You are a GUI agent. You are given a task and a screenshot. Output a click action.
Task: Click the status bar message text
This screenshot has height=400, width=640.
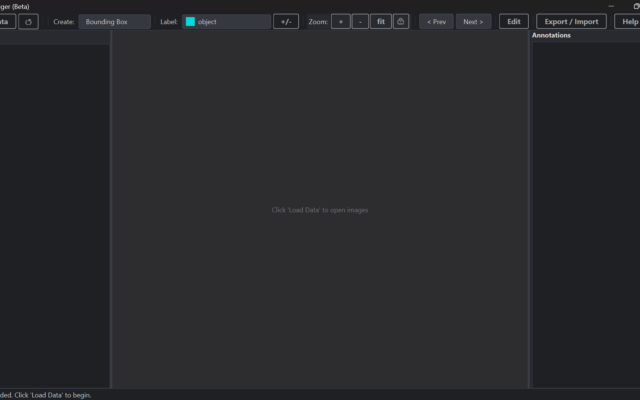coord(45,395)
